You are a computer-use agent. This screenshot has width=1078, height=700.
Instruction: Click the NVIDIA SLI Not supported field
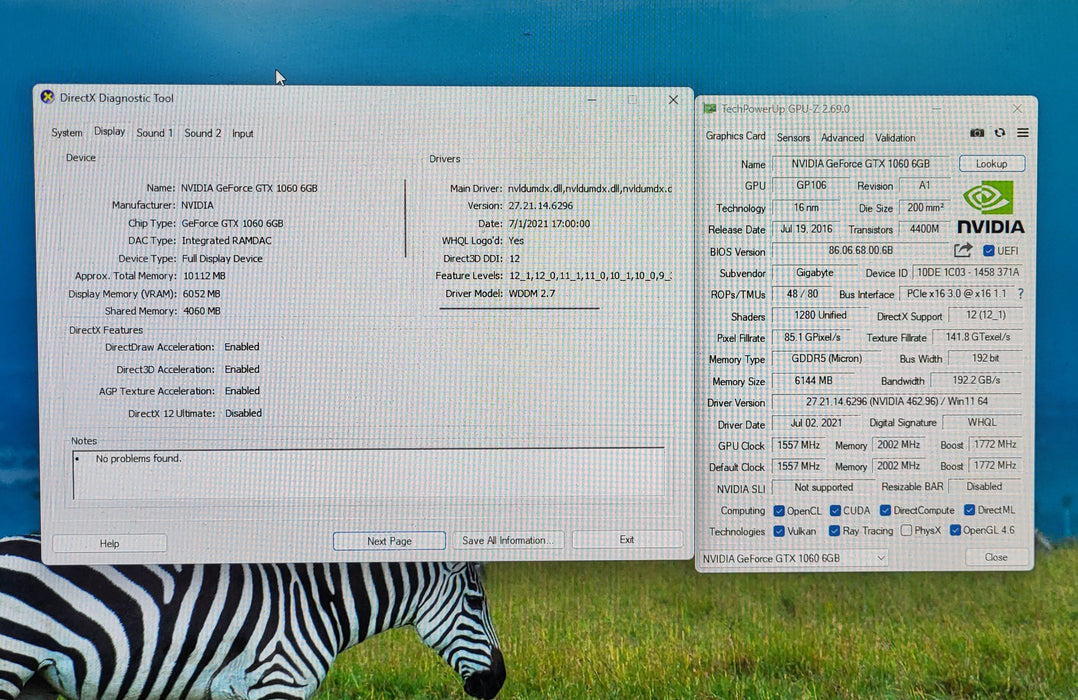point(824,487)
